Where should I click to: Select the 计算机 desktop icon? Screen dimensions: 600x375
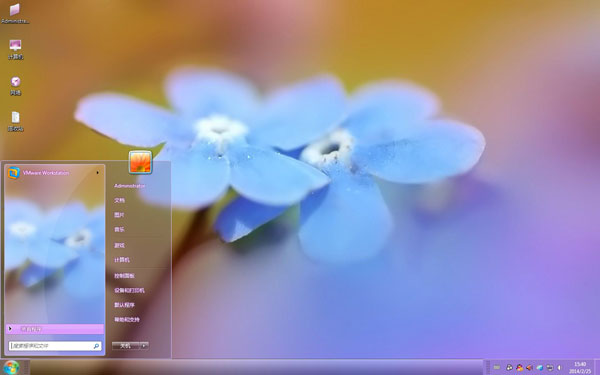15,49
